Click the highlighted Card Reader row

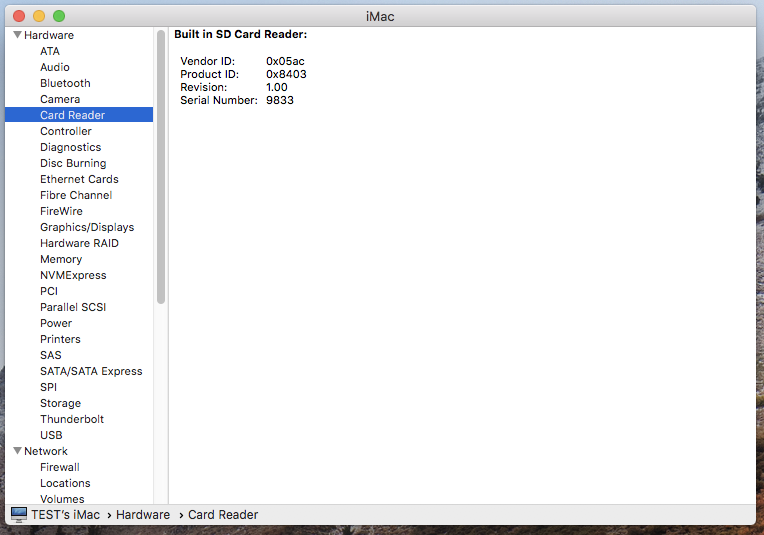[79, 115]
